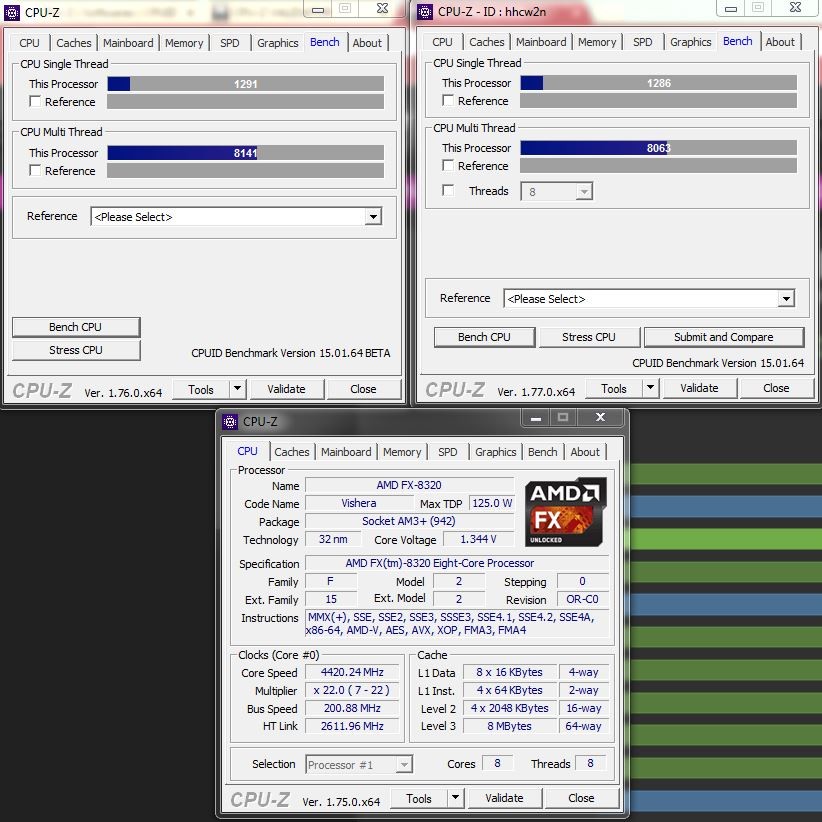
Task: Click Tools button in 1.77 window
Action: coord(614,388)
